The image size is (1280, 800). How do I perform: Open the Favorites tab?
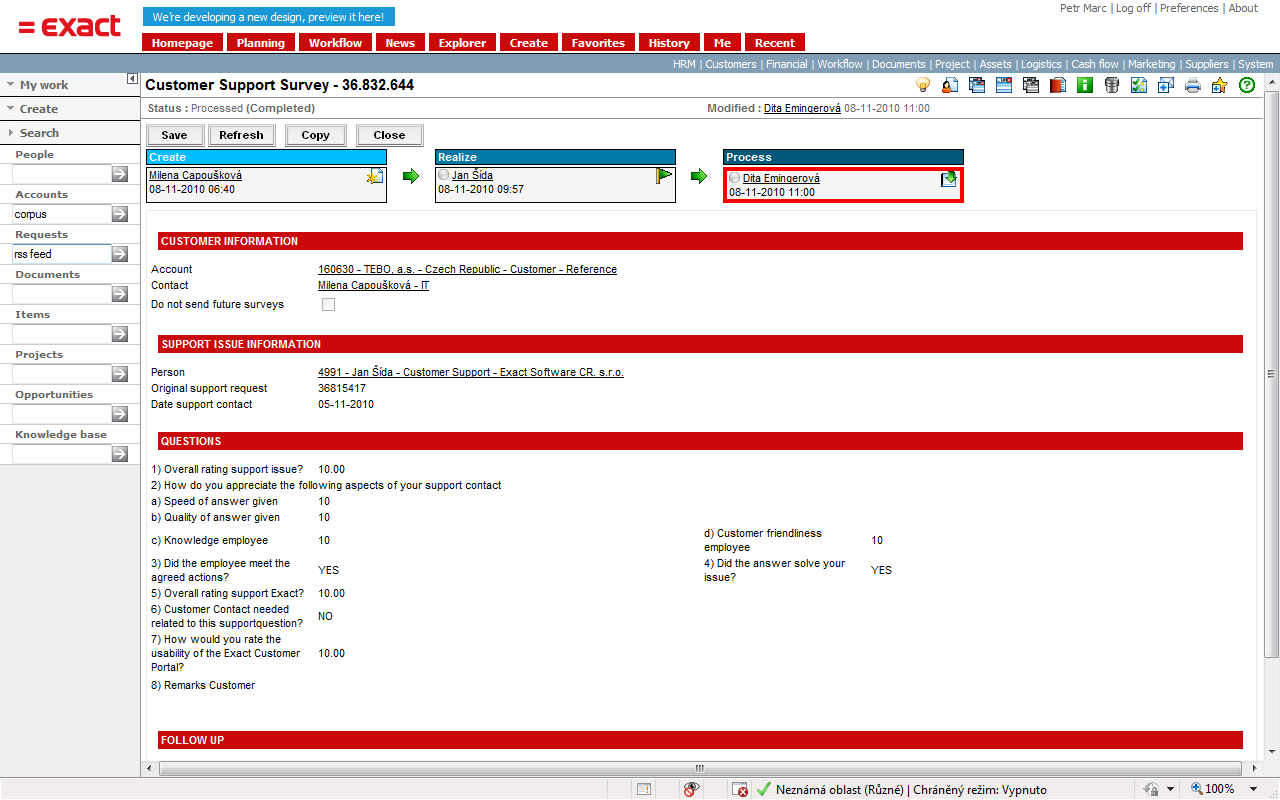click(x=598, y=43)
